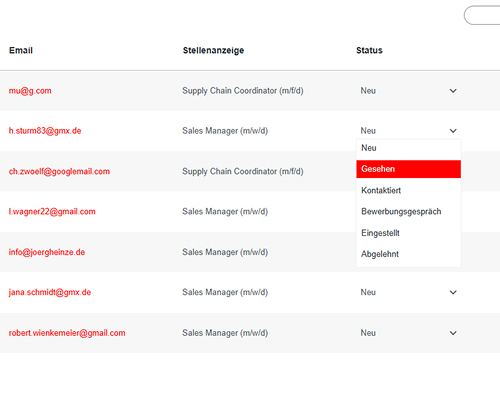Open email link info@joergheinze.de
Image resolution: width=500 pixels, height=400 pixels.
pos(47,252)
